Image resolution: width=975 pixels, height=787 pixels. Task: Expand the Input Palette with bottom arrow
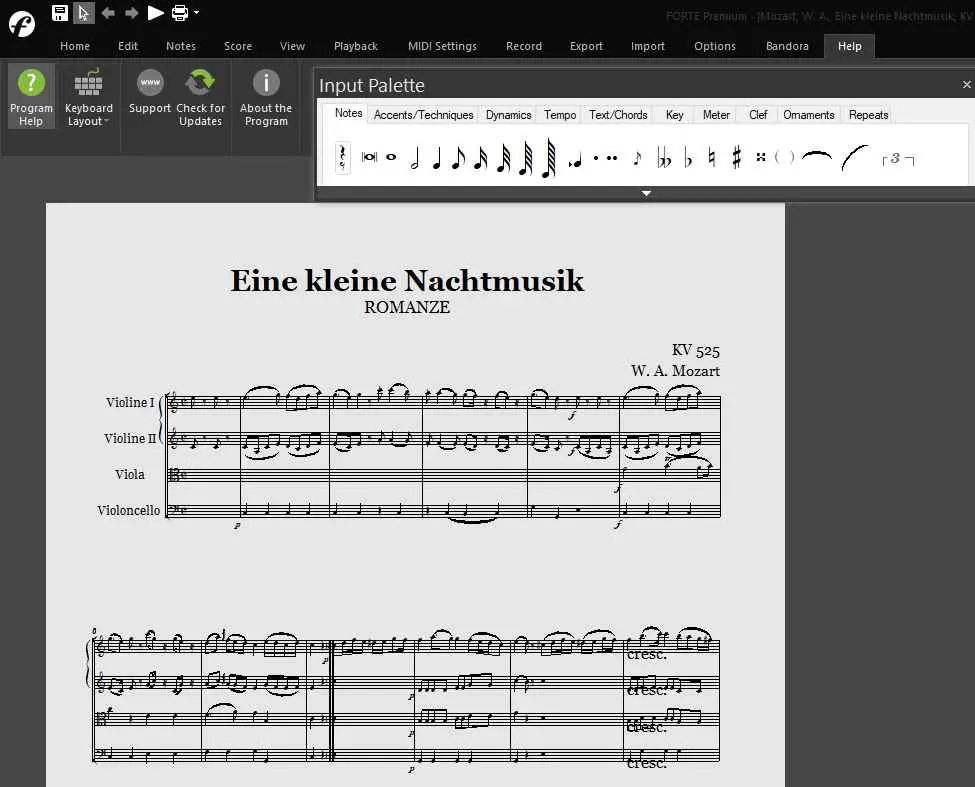(646, 193)
